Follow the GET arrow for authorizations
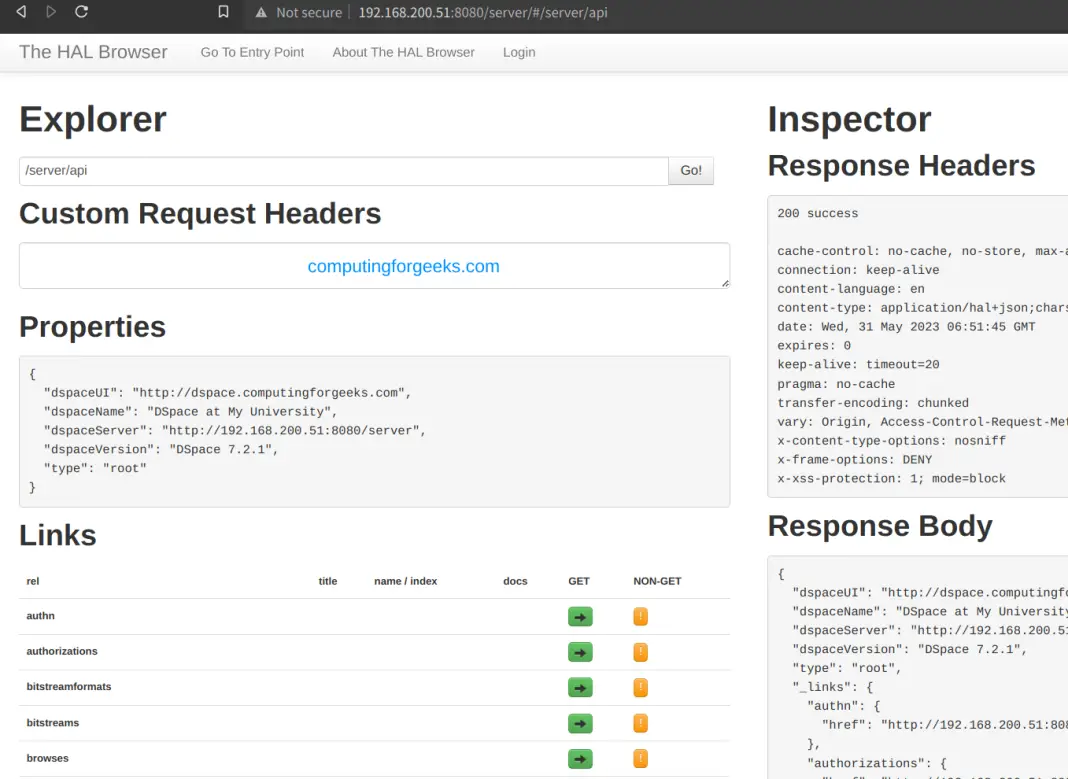This screenshot has width=1068, height=779. click(x=580, y=652)
